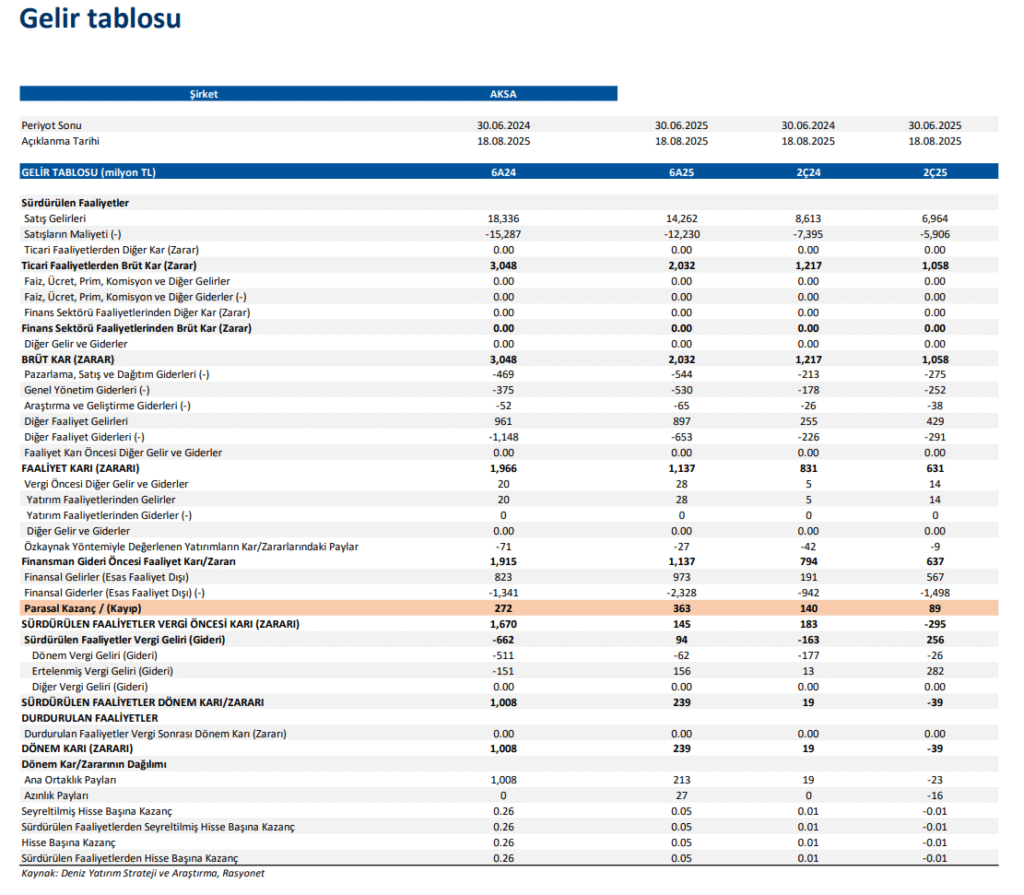
Task: Click 'DURDURULAN FAALİYETLER' section heading
Action: pos(89,719)
